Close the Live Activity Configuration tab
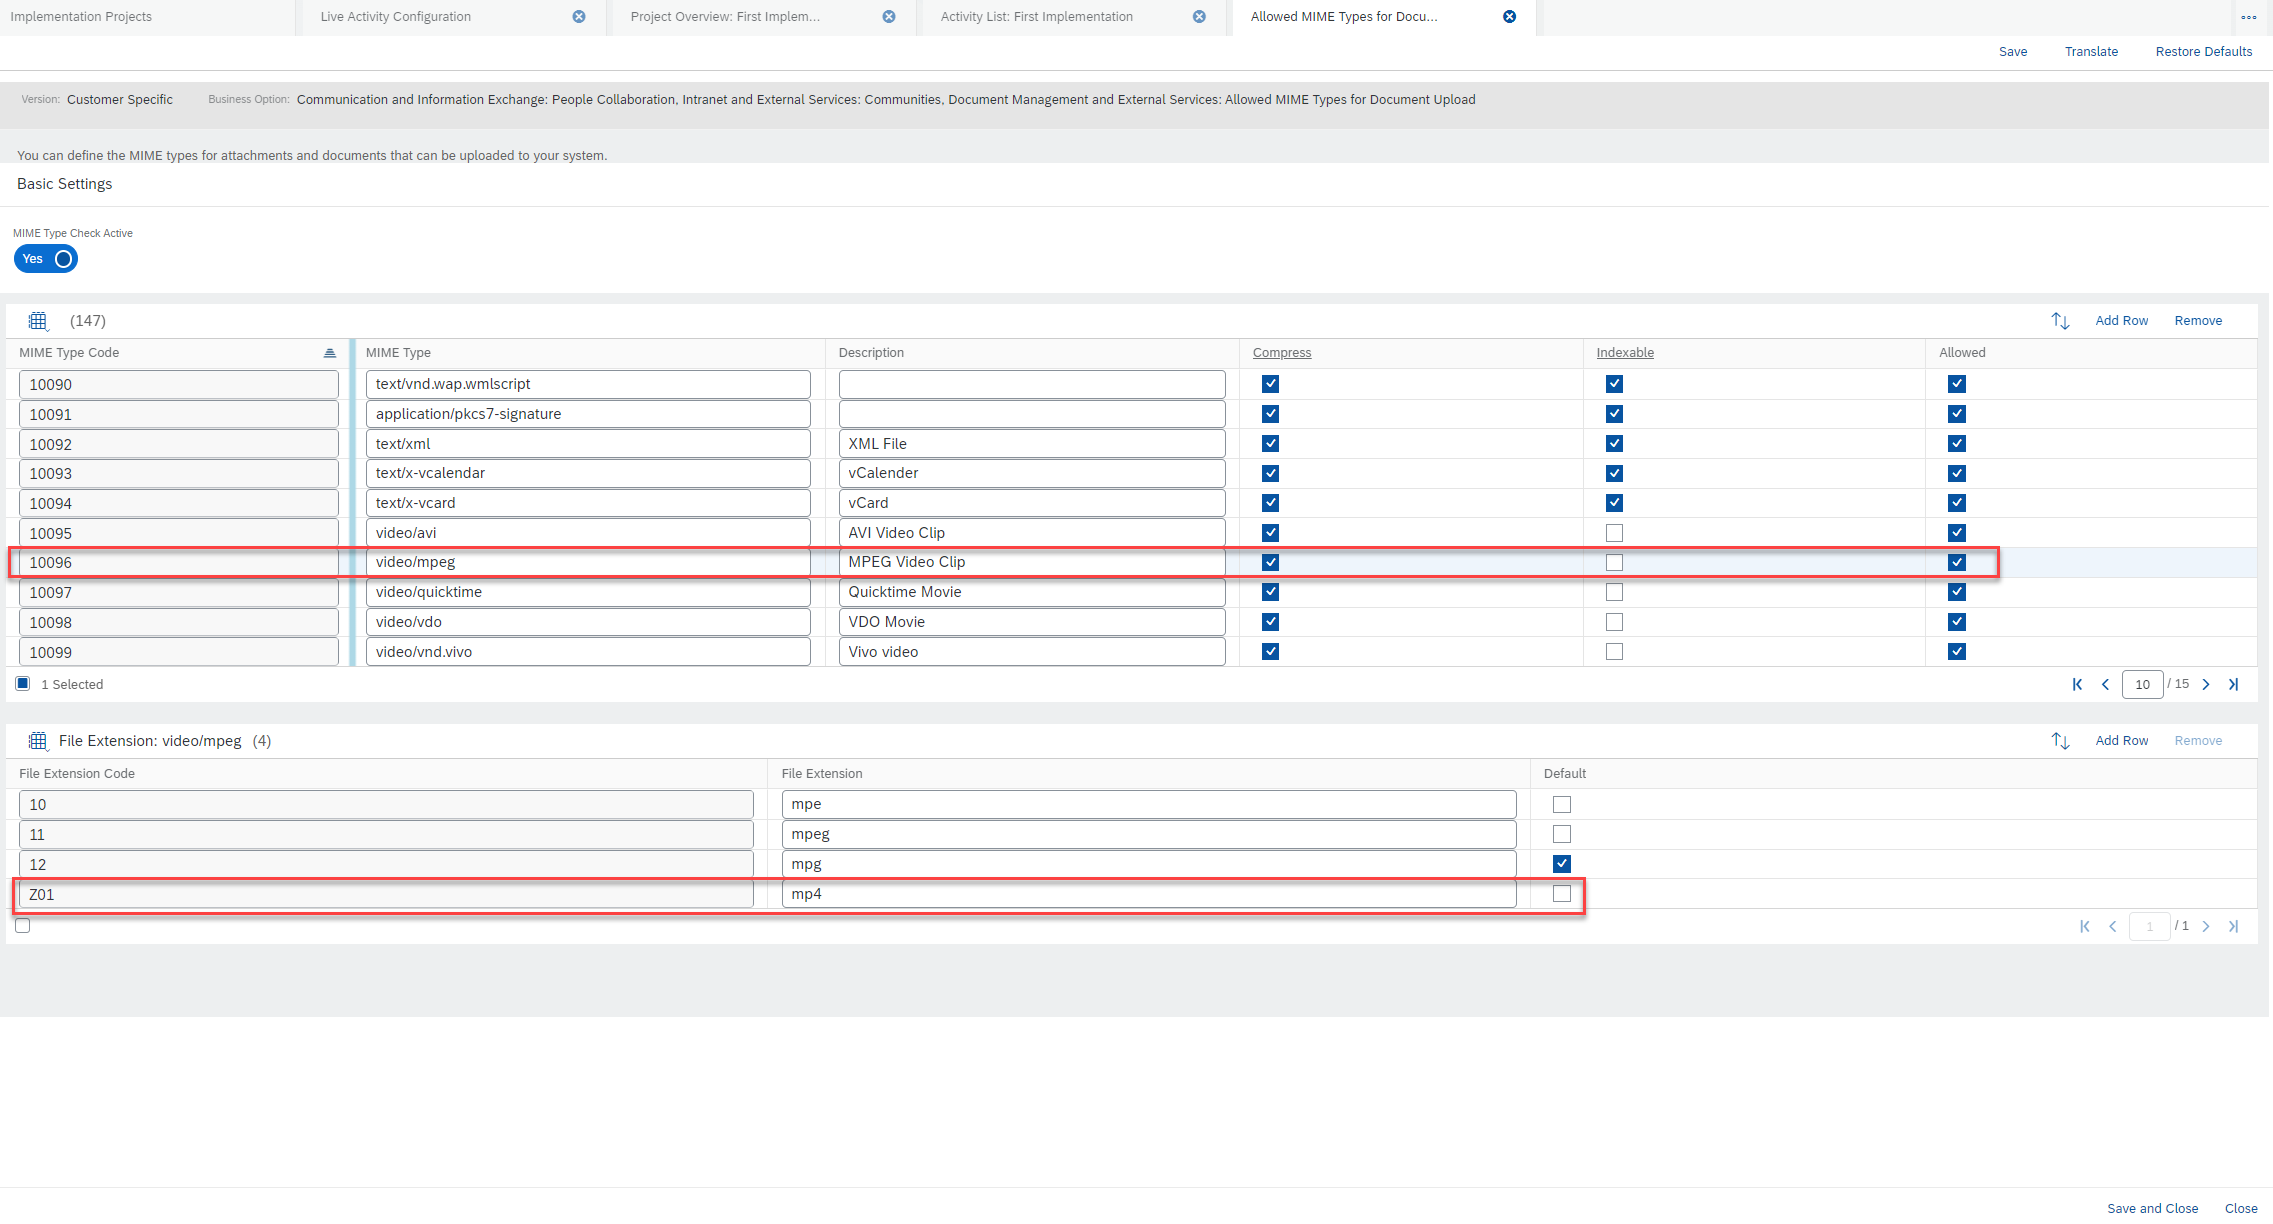 click(579, 17)
